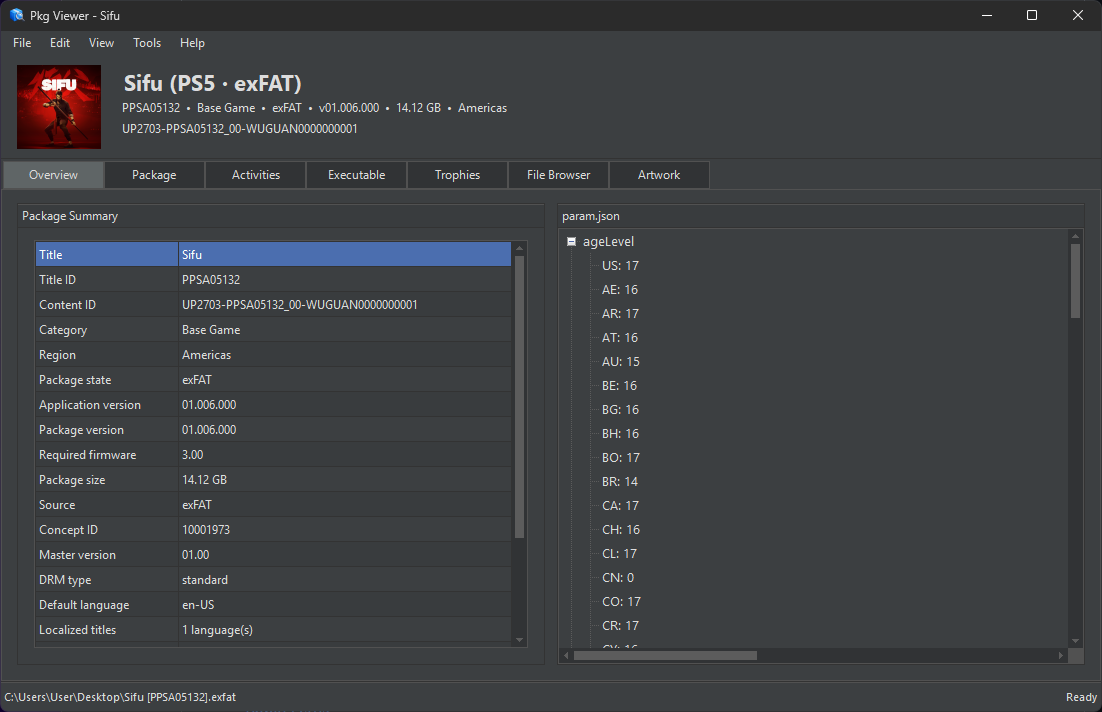Select the BG: 16 tree entry

(621, 409)
